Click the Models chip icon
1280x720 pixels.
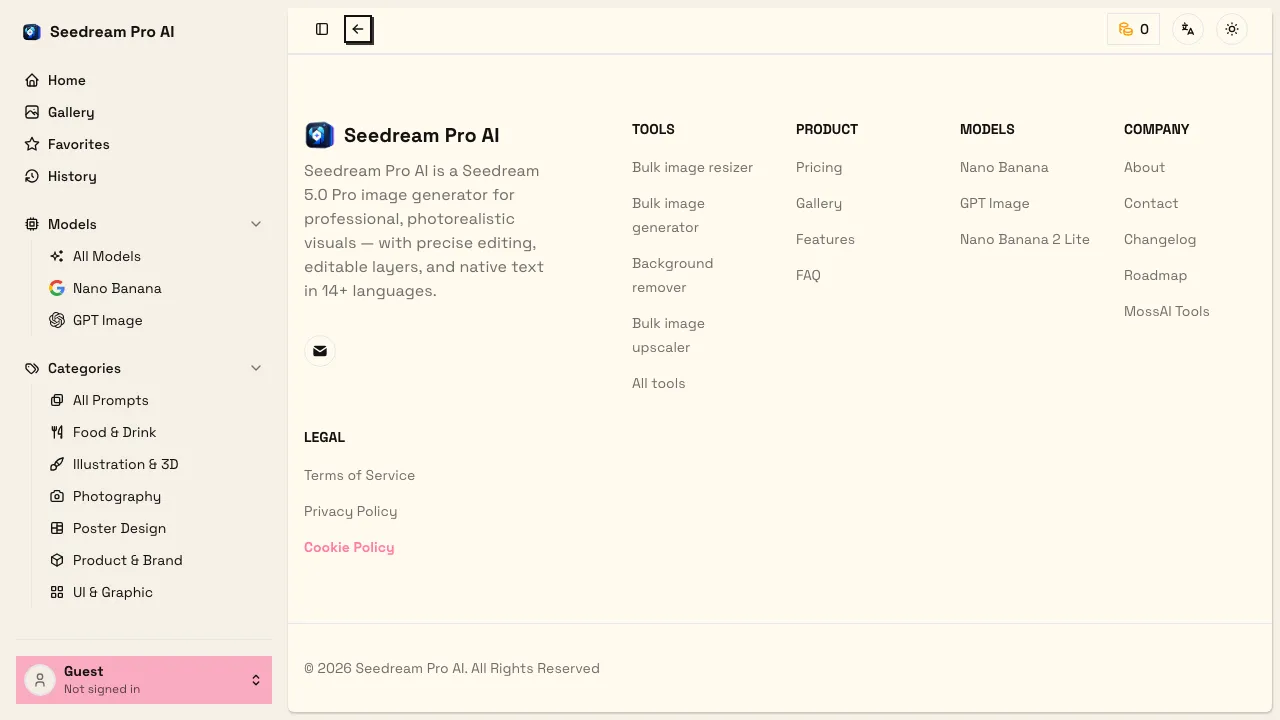tap(32, 224)
